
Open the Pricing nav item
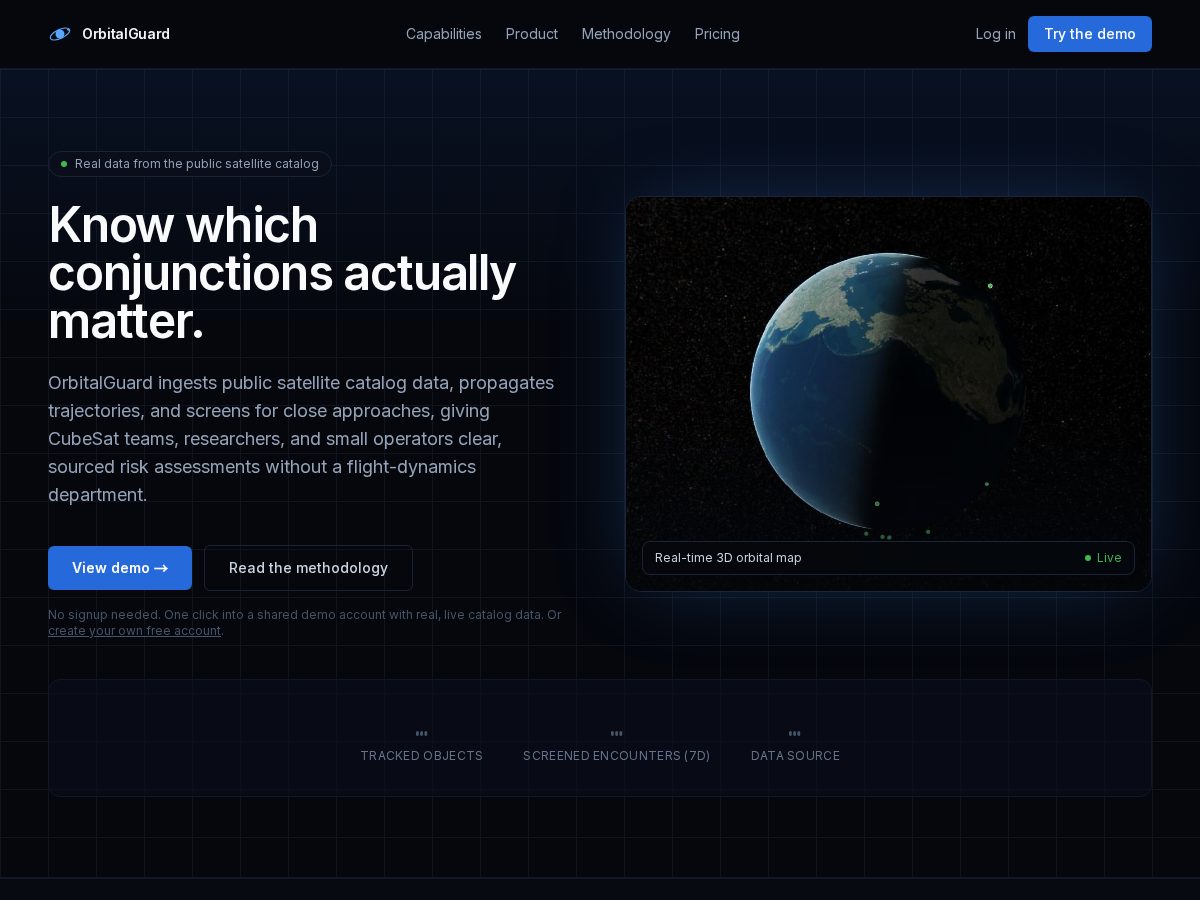click(x=717, y=34)
